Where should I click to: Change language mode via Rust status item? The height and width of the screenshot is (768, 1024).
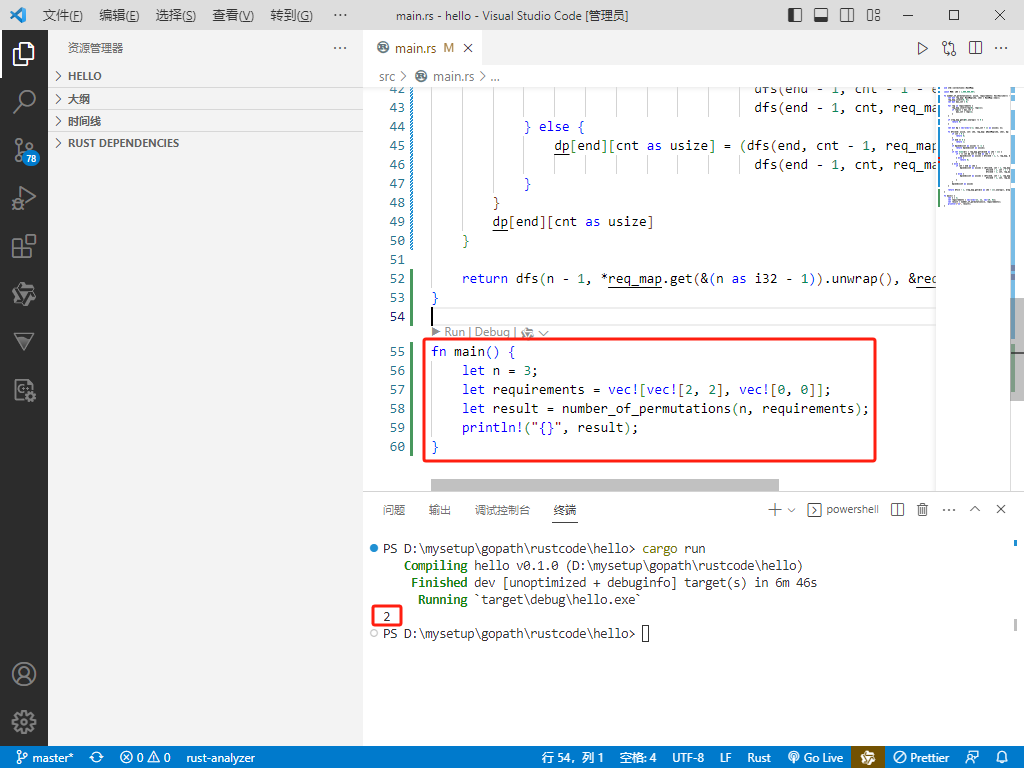[x=759, y=757]
